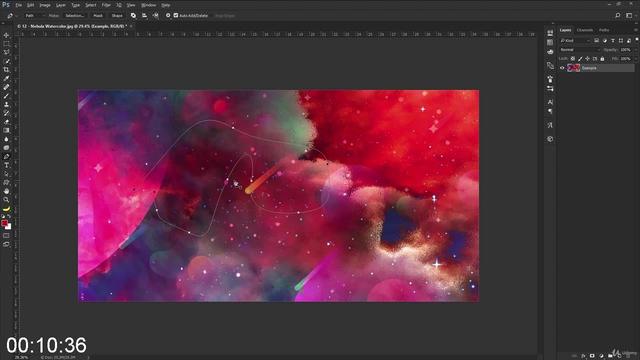
Task: Open path operations in options bar
Action: pos(133,16)
